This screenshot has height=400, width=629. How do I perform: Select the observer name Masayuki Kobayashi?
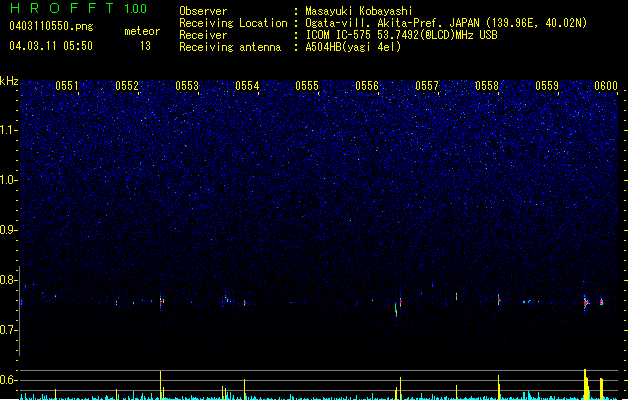coord(359,11)
